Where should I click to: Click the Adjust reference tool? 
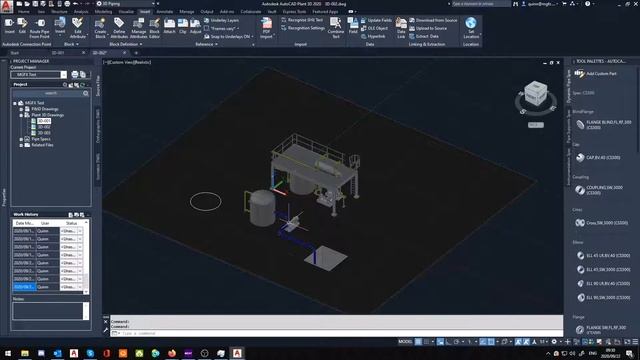click(x=196, y=27)
